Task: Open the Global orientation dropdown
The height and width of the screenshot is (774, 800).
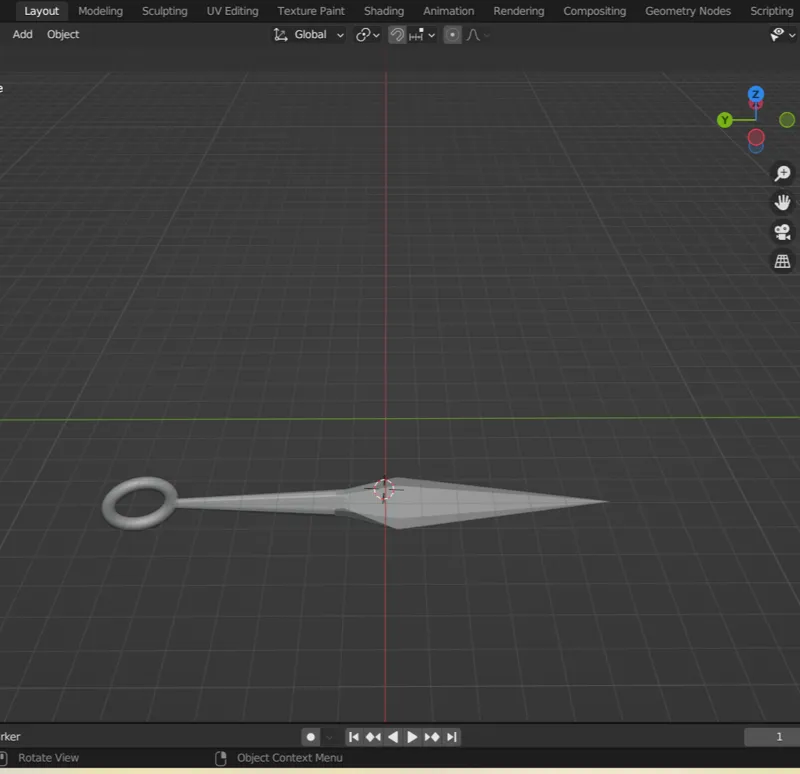Action: click(308, 35)
